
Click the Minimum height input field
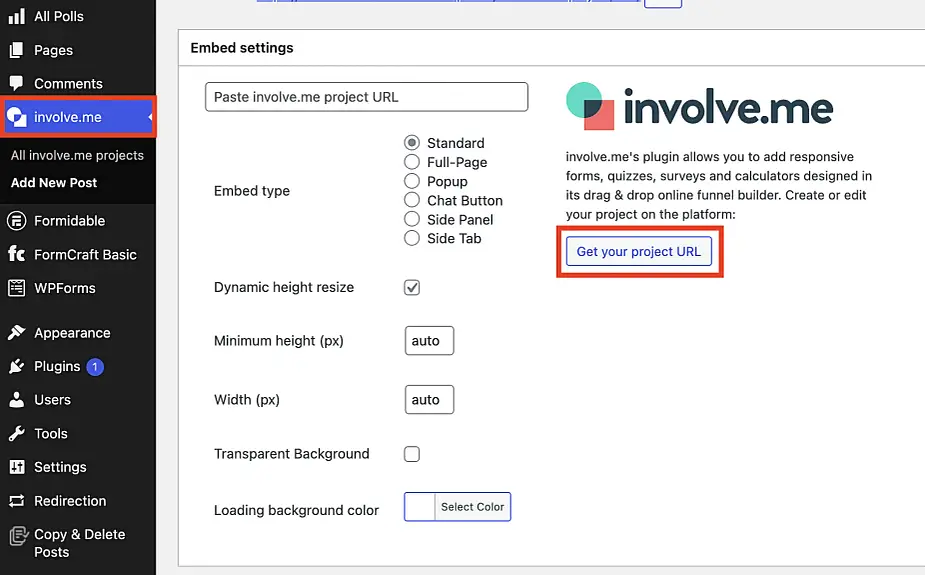pos(429,341)
